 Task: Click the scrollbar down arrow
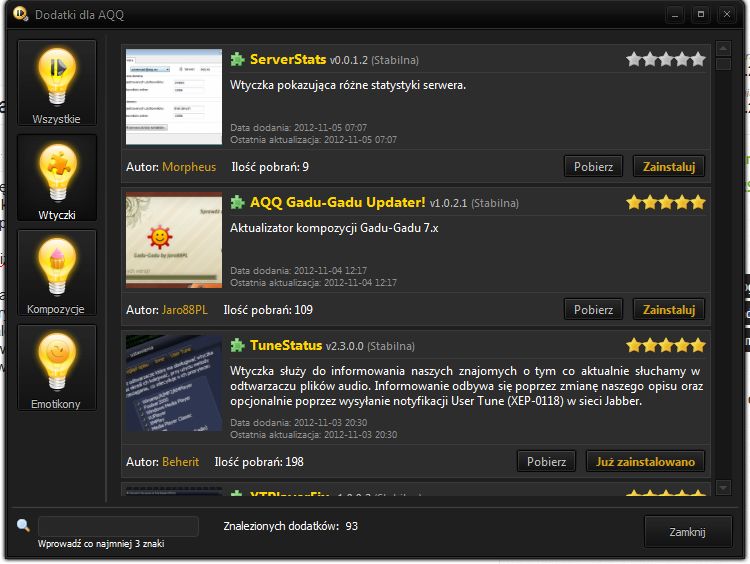(x=723, y=487)
